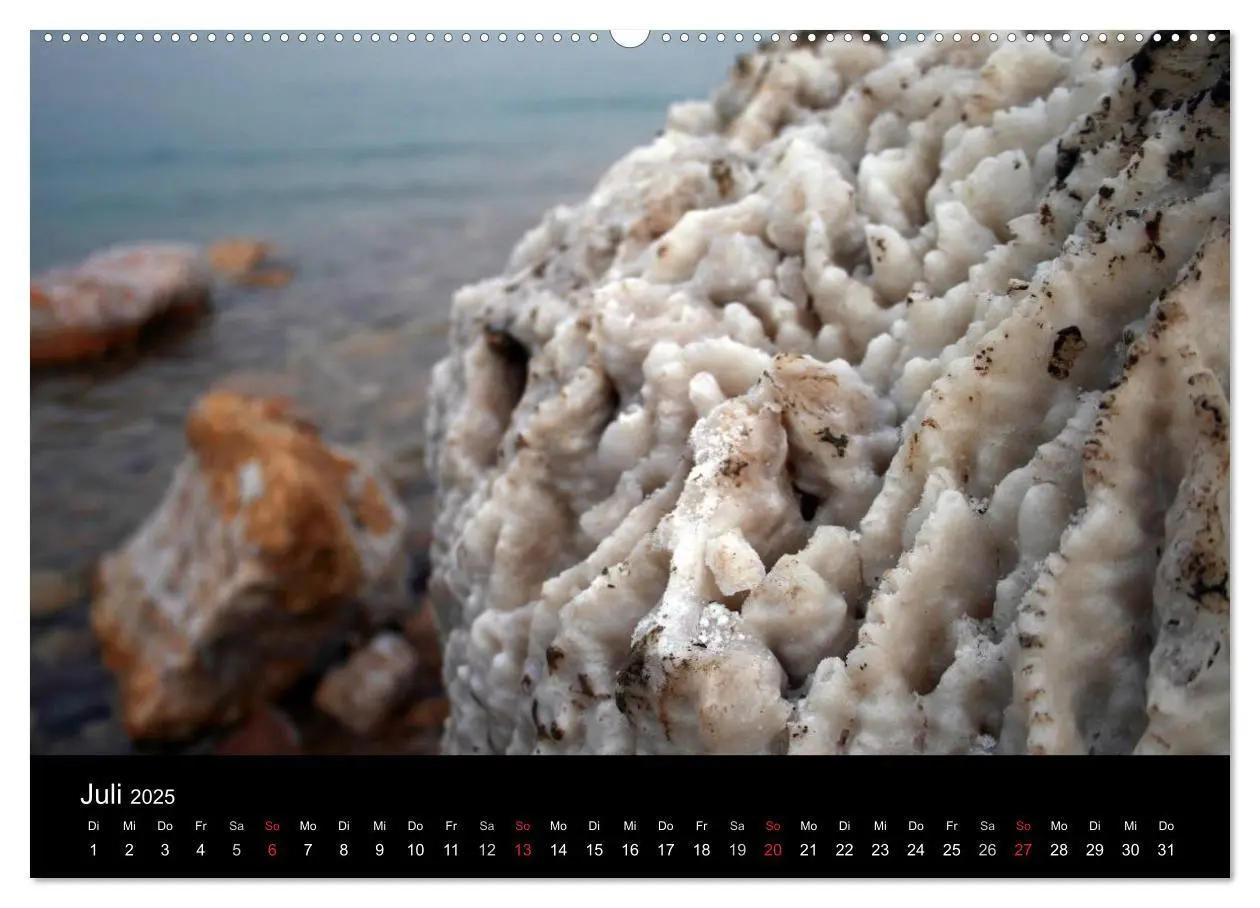The height and width of the screenshot is (908, 1260).
Task: Select day 29 in the calendar
Action: pyautogui.click(x=1095, y=850)
